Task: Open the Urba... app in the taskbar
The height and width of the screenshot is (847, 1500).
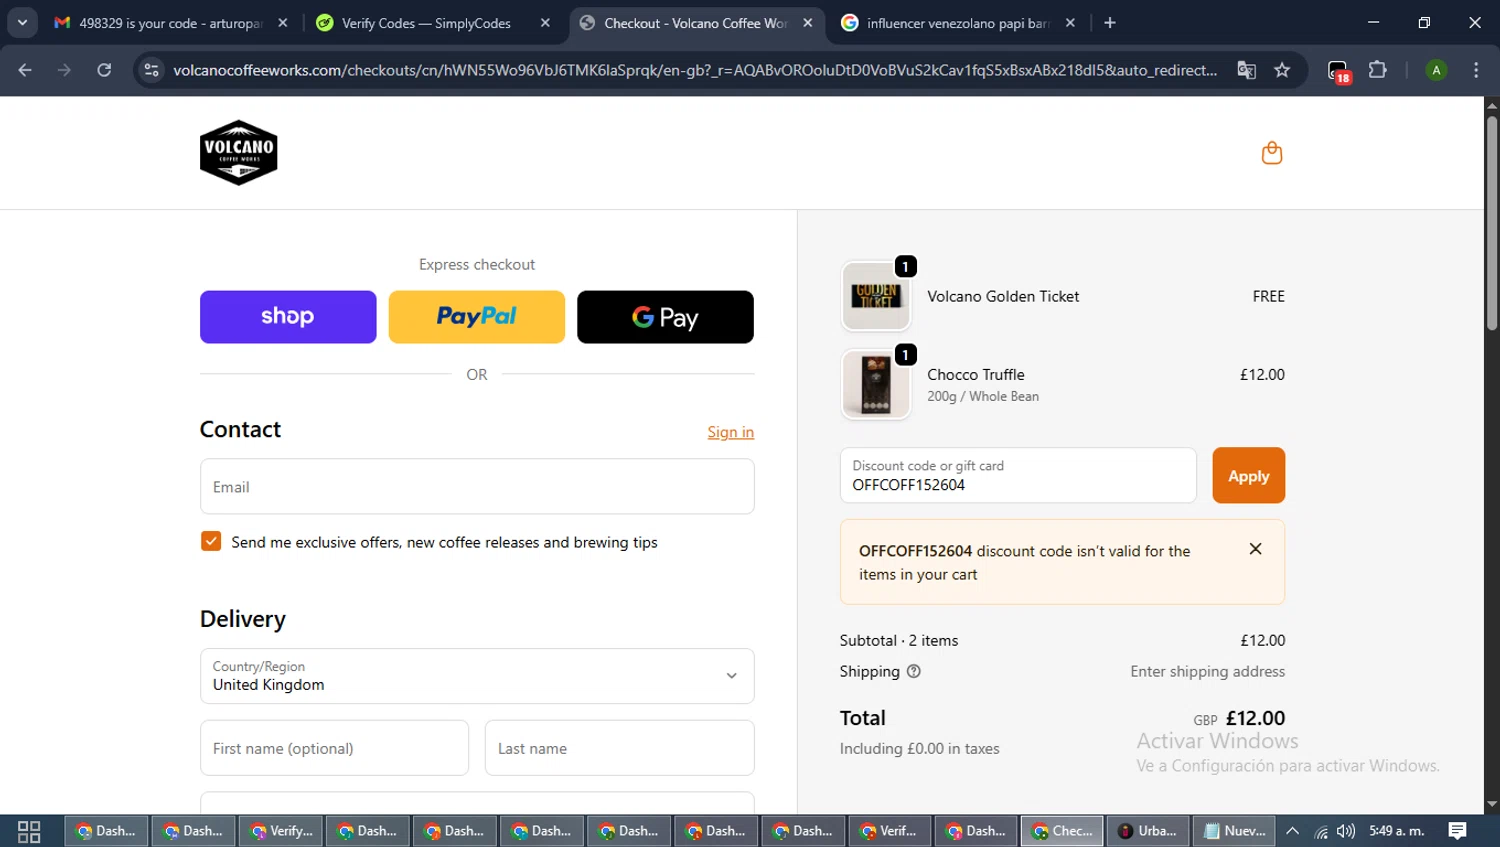Action: pos(1147,831)
